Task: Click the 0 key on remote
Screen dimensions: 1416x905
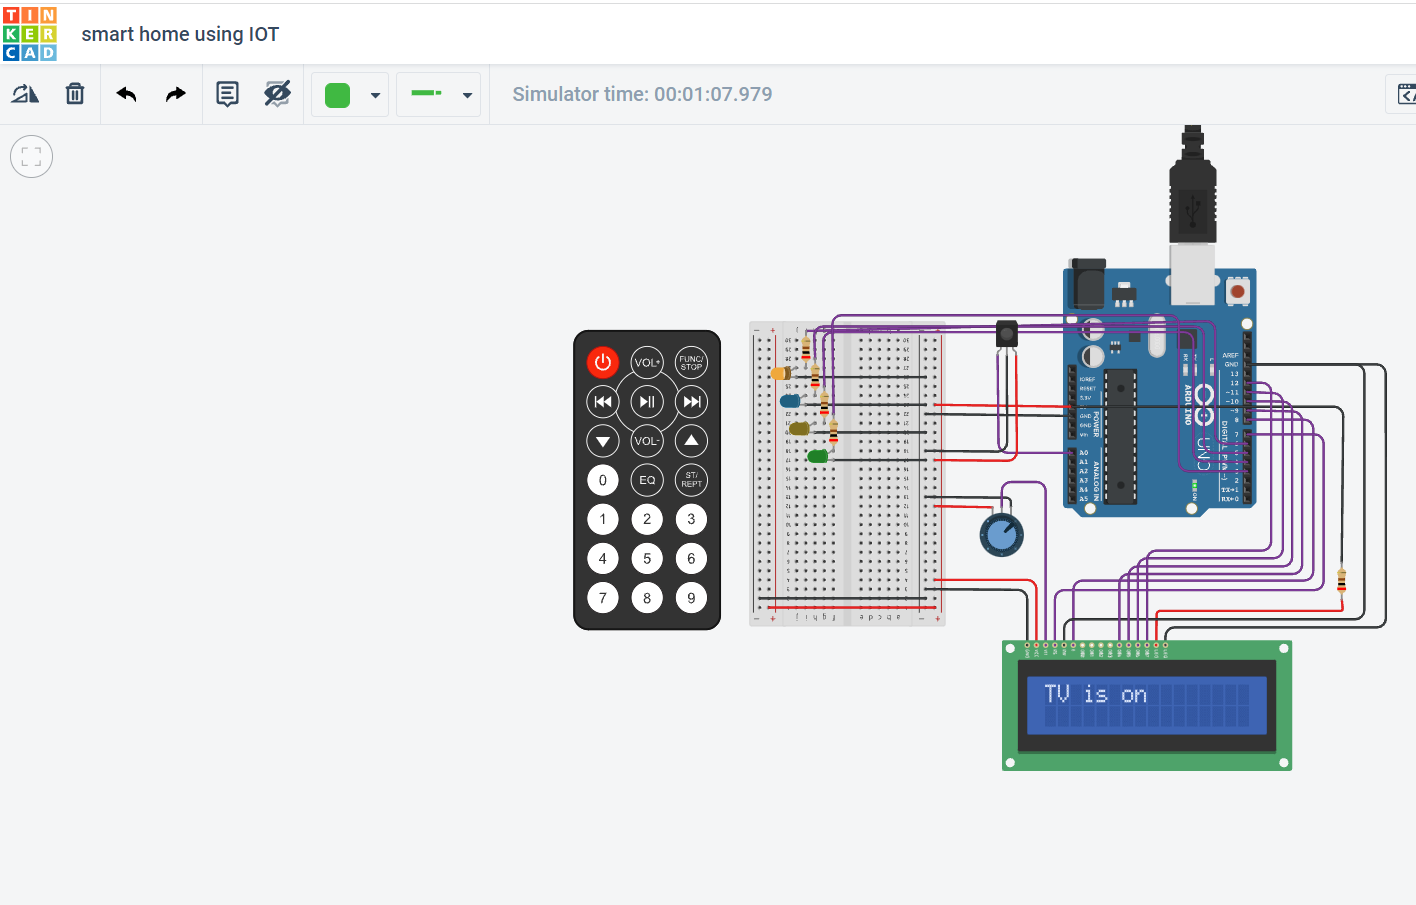Action: pos(603,480)
